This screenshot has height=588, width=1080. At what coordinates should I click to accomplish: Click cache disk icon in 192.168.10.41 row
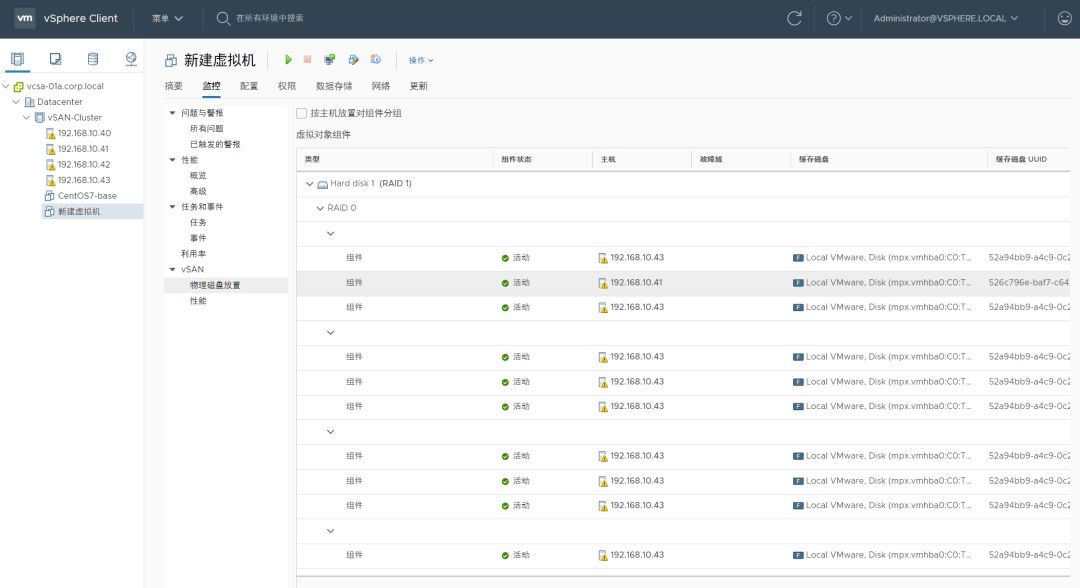tap(798, 283)
